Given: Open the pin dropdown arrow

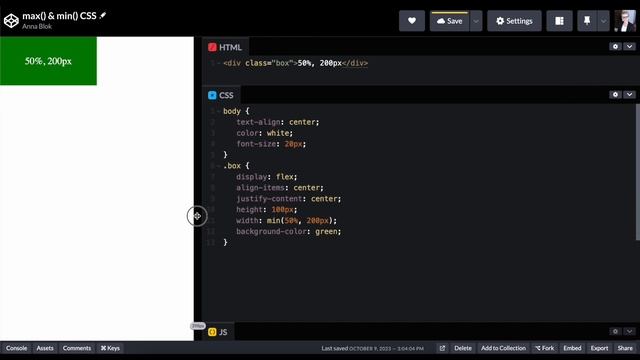Looking at the screenshot, I should (x=603, y=21).
